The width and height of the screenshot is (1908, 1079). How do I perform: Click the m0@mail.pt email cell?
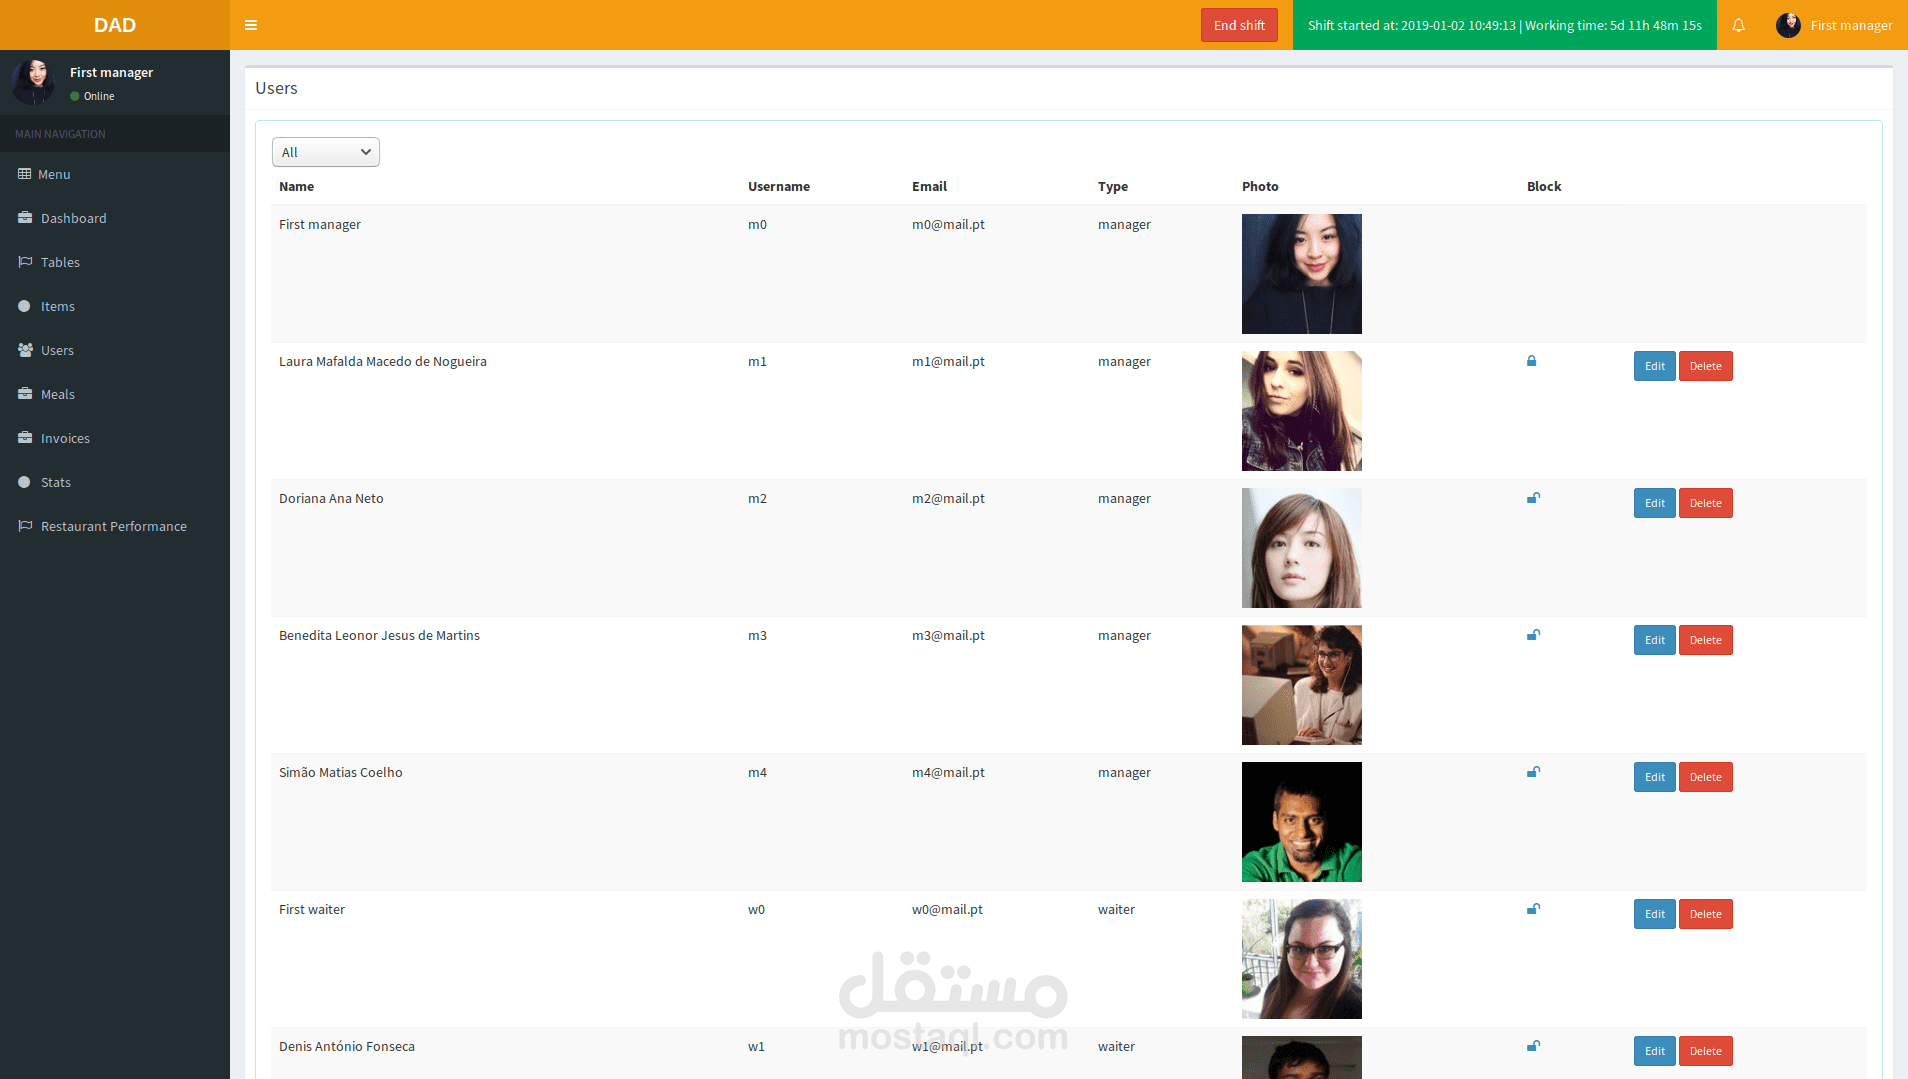948,224
